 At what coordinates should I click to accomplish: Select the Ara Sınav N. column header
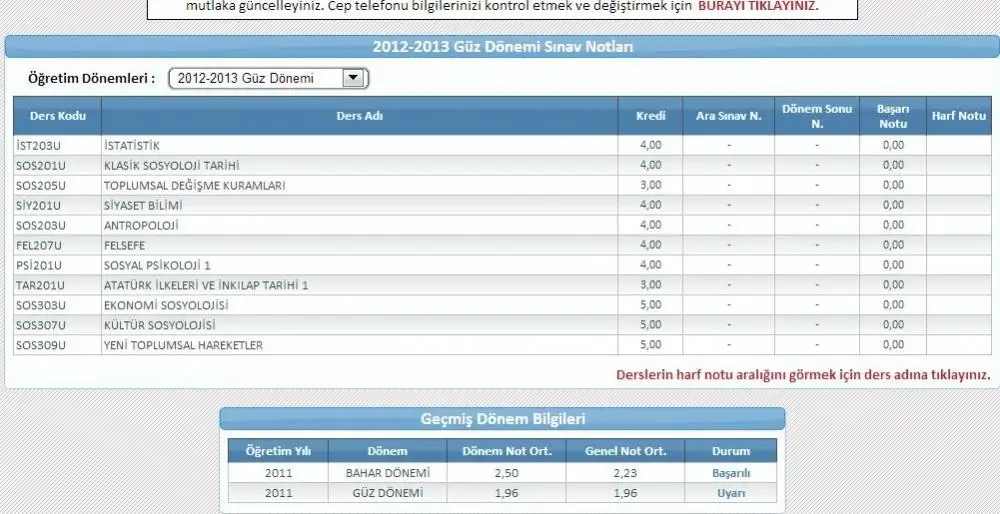point(729,116)
